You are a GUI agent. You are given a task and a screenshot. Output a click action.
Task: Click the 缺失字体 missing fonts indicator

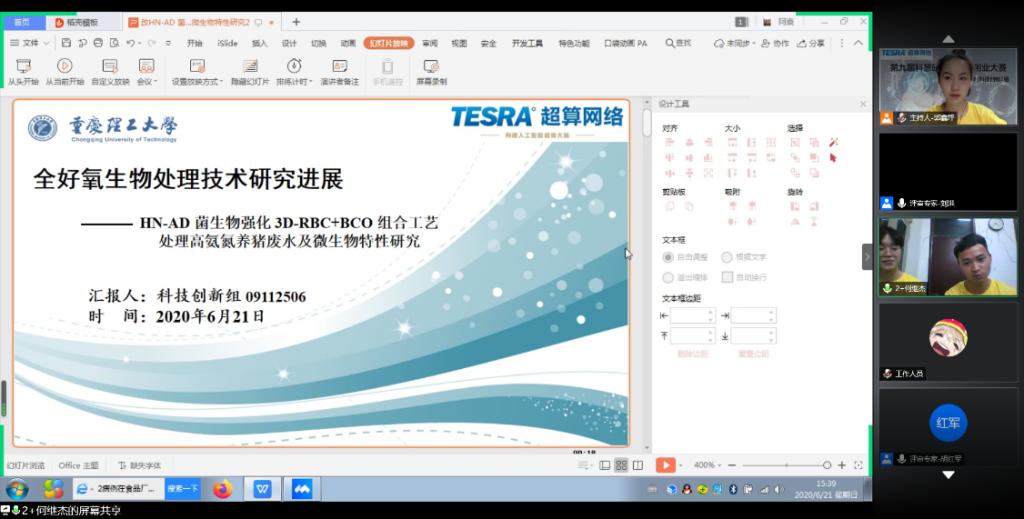tap(140, 465)
